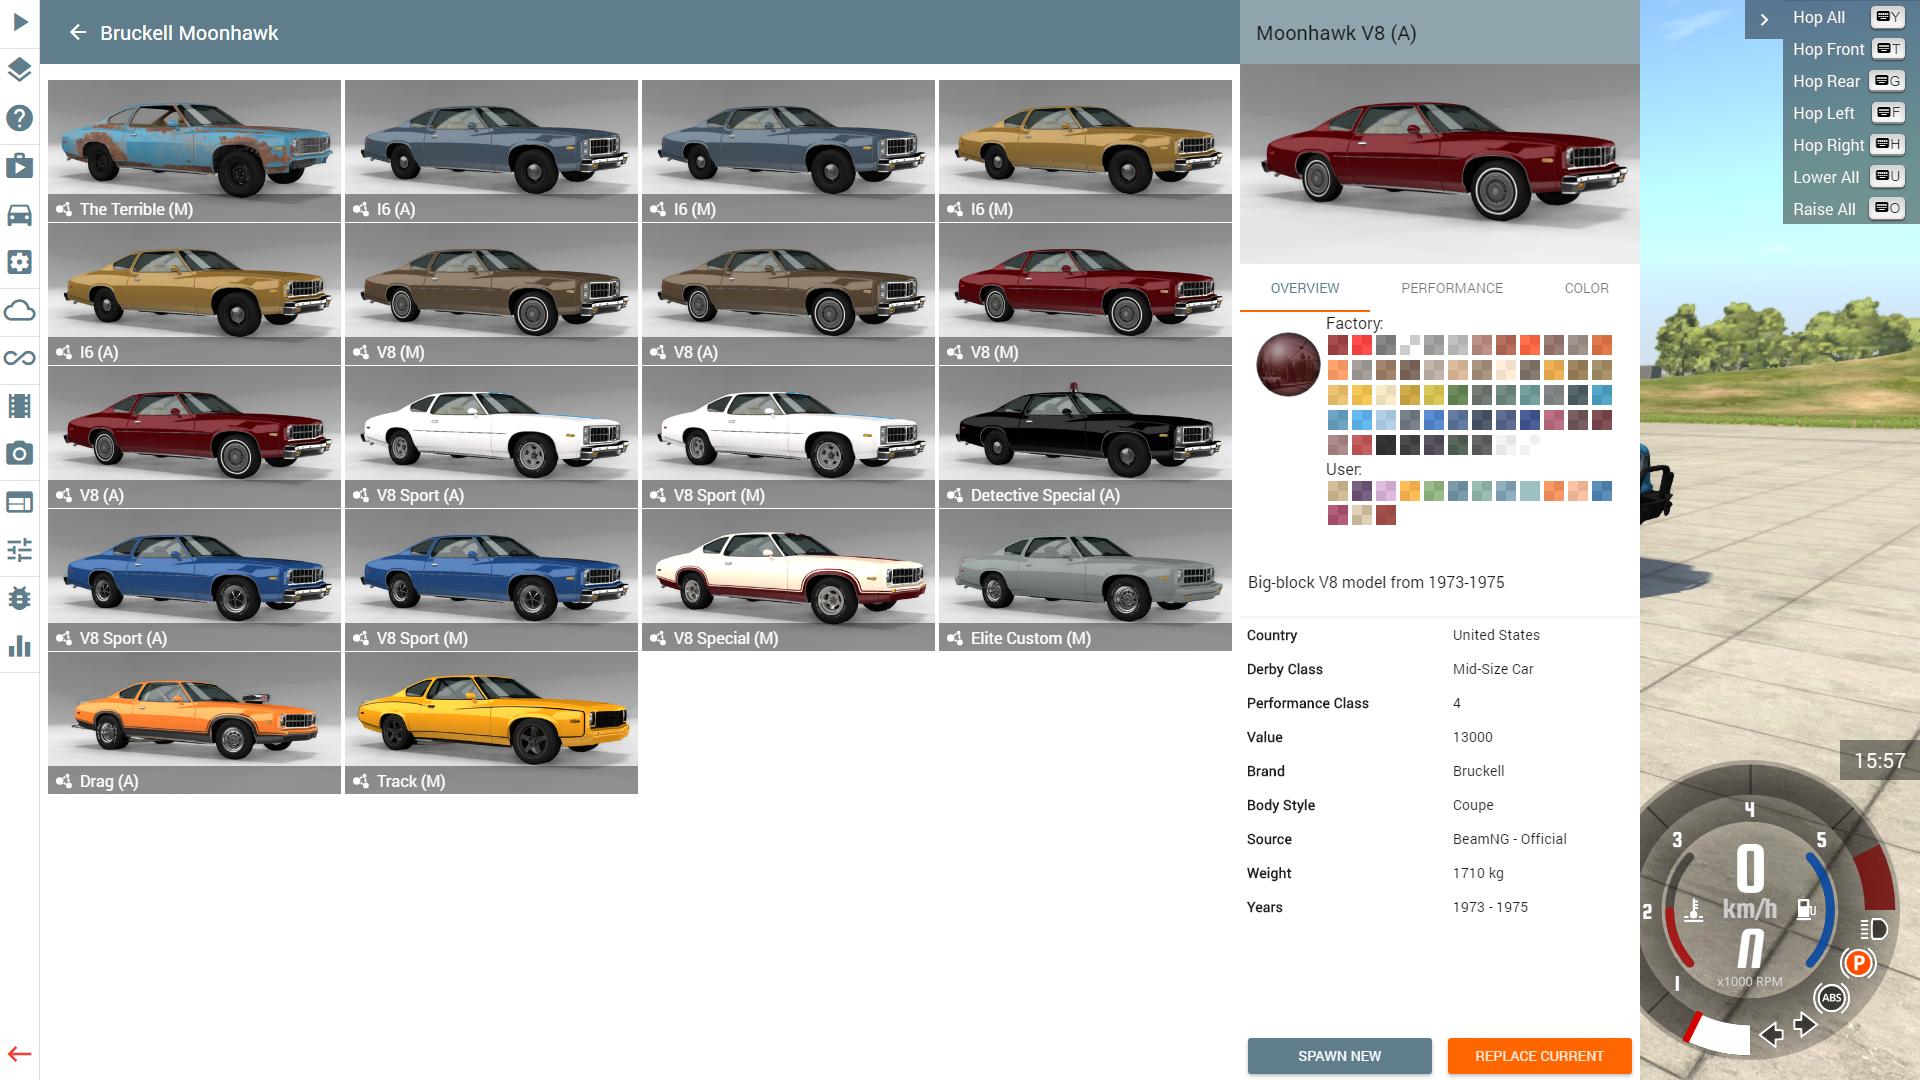Click the play icon in left sidebar
1920x1080 pixels.
click(x=20, y=22)
